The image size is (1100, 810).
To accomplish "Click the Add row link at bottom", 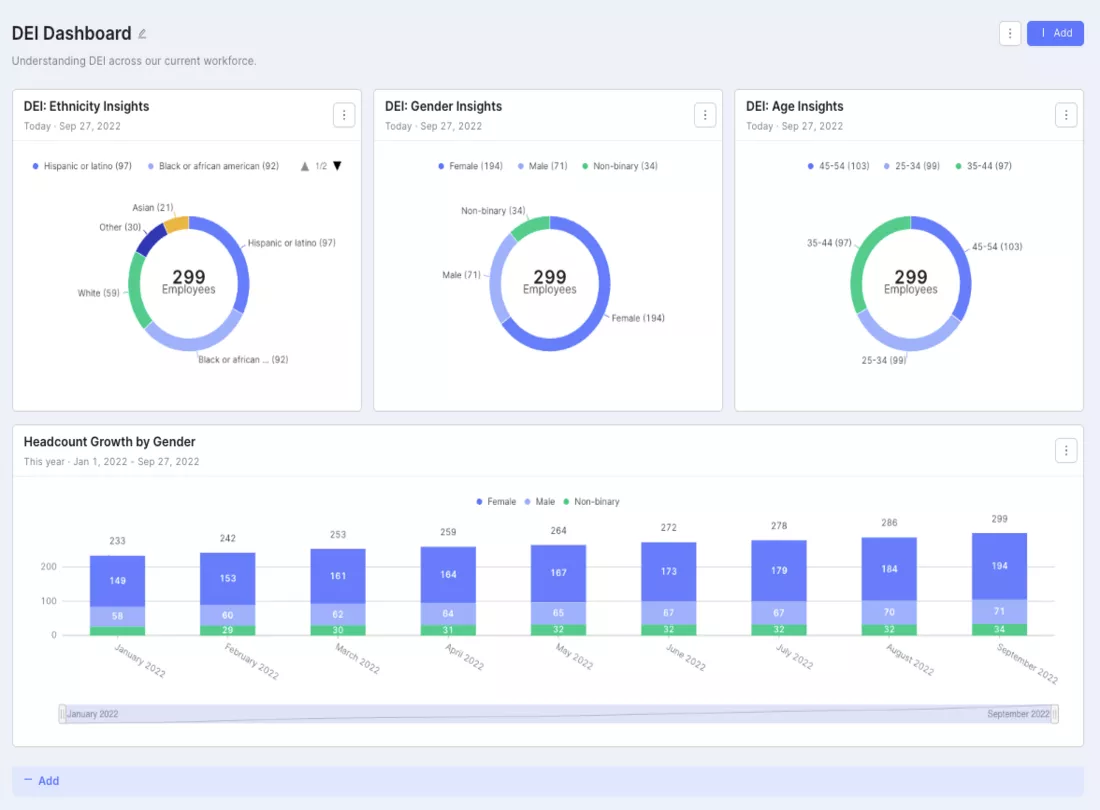I will point(42,781).
